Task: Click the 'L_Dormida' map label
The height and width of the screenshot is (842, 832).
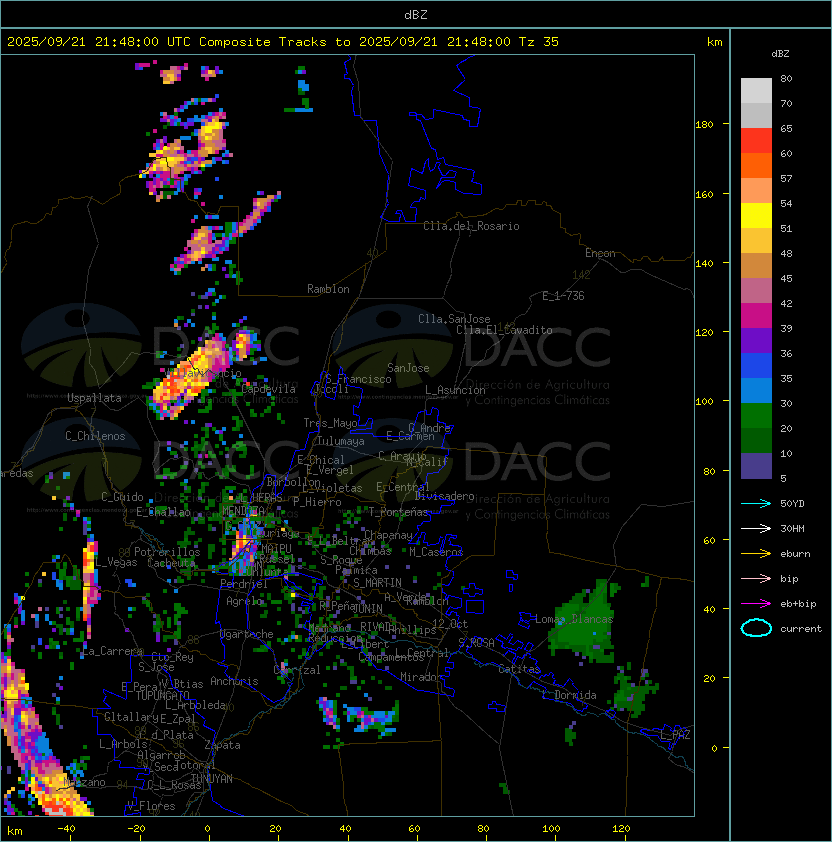Action: 569,695
